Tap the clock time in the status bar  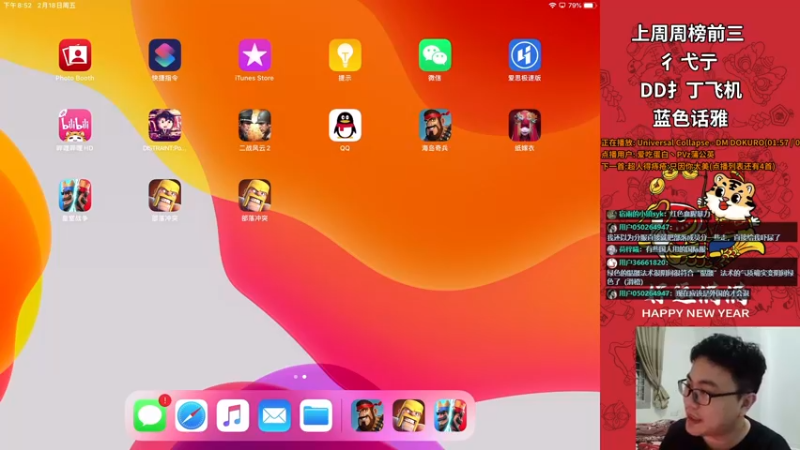click(18, 5)
